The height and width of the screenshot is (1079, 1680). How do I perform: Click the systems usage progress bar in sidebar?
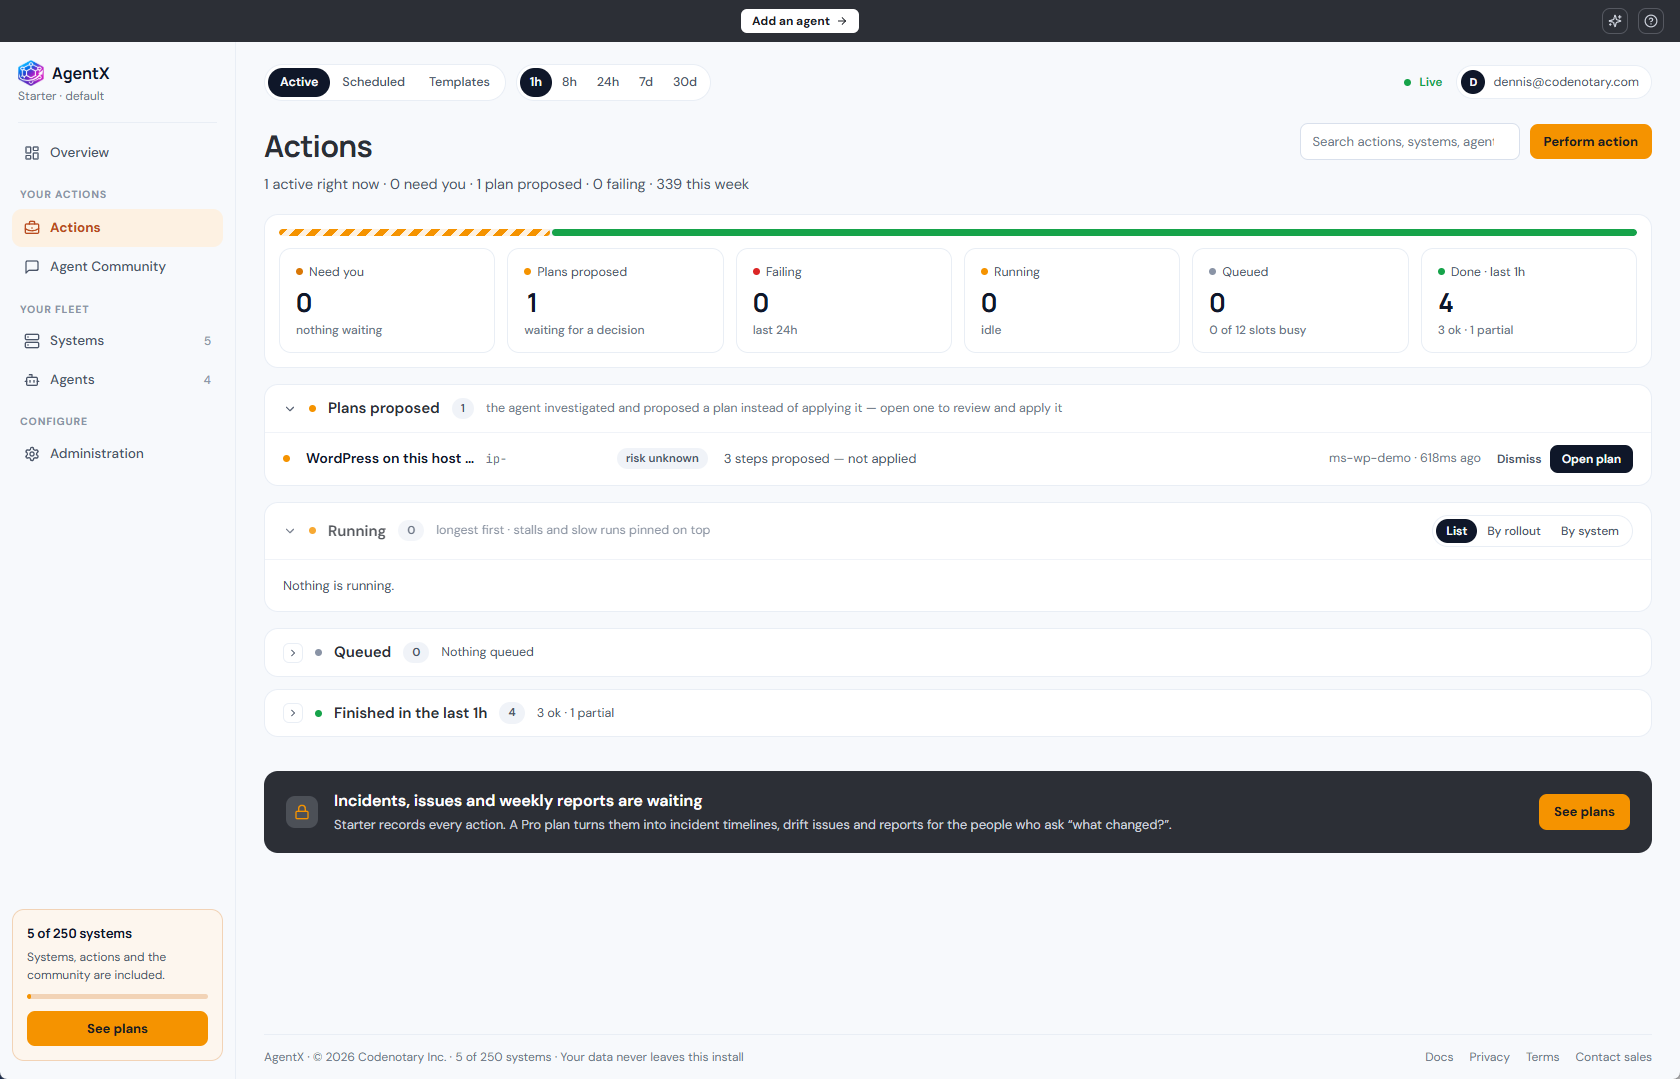pyautogui.click(x=117, y=996)
